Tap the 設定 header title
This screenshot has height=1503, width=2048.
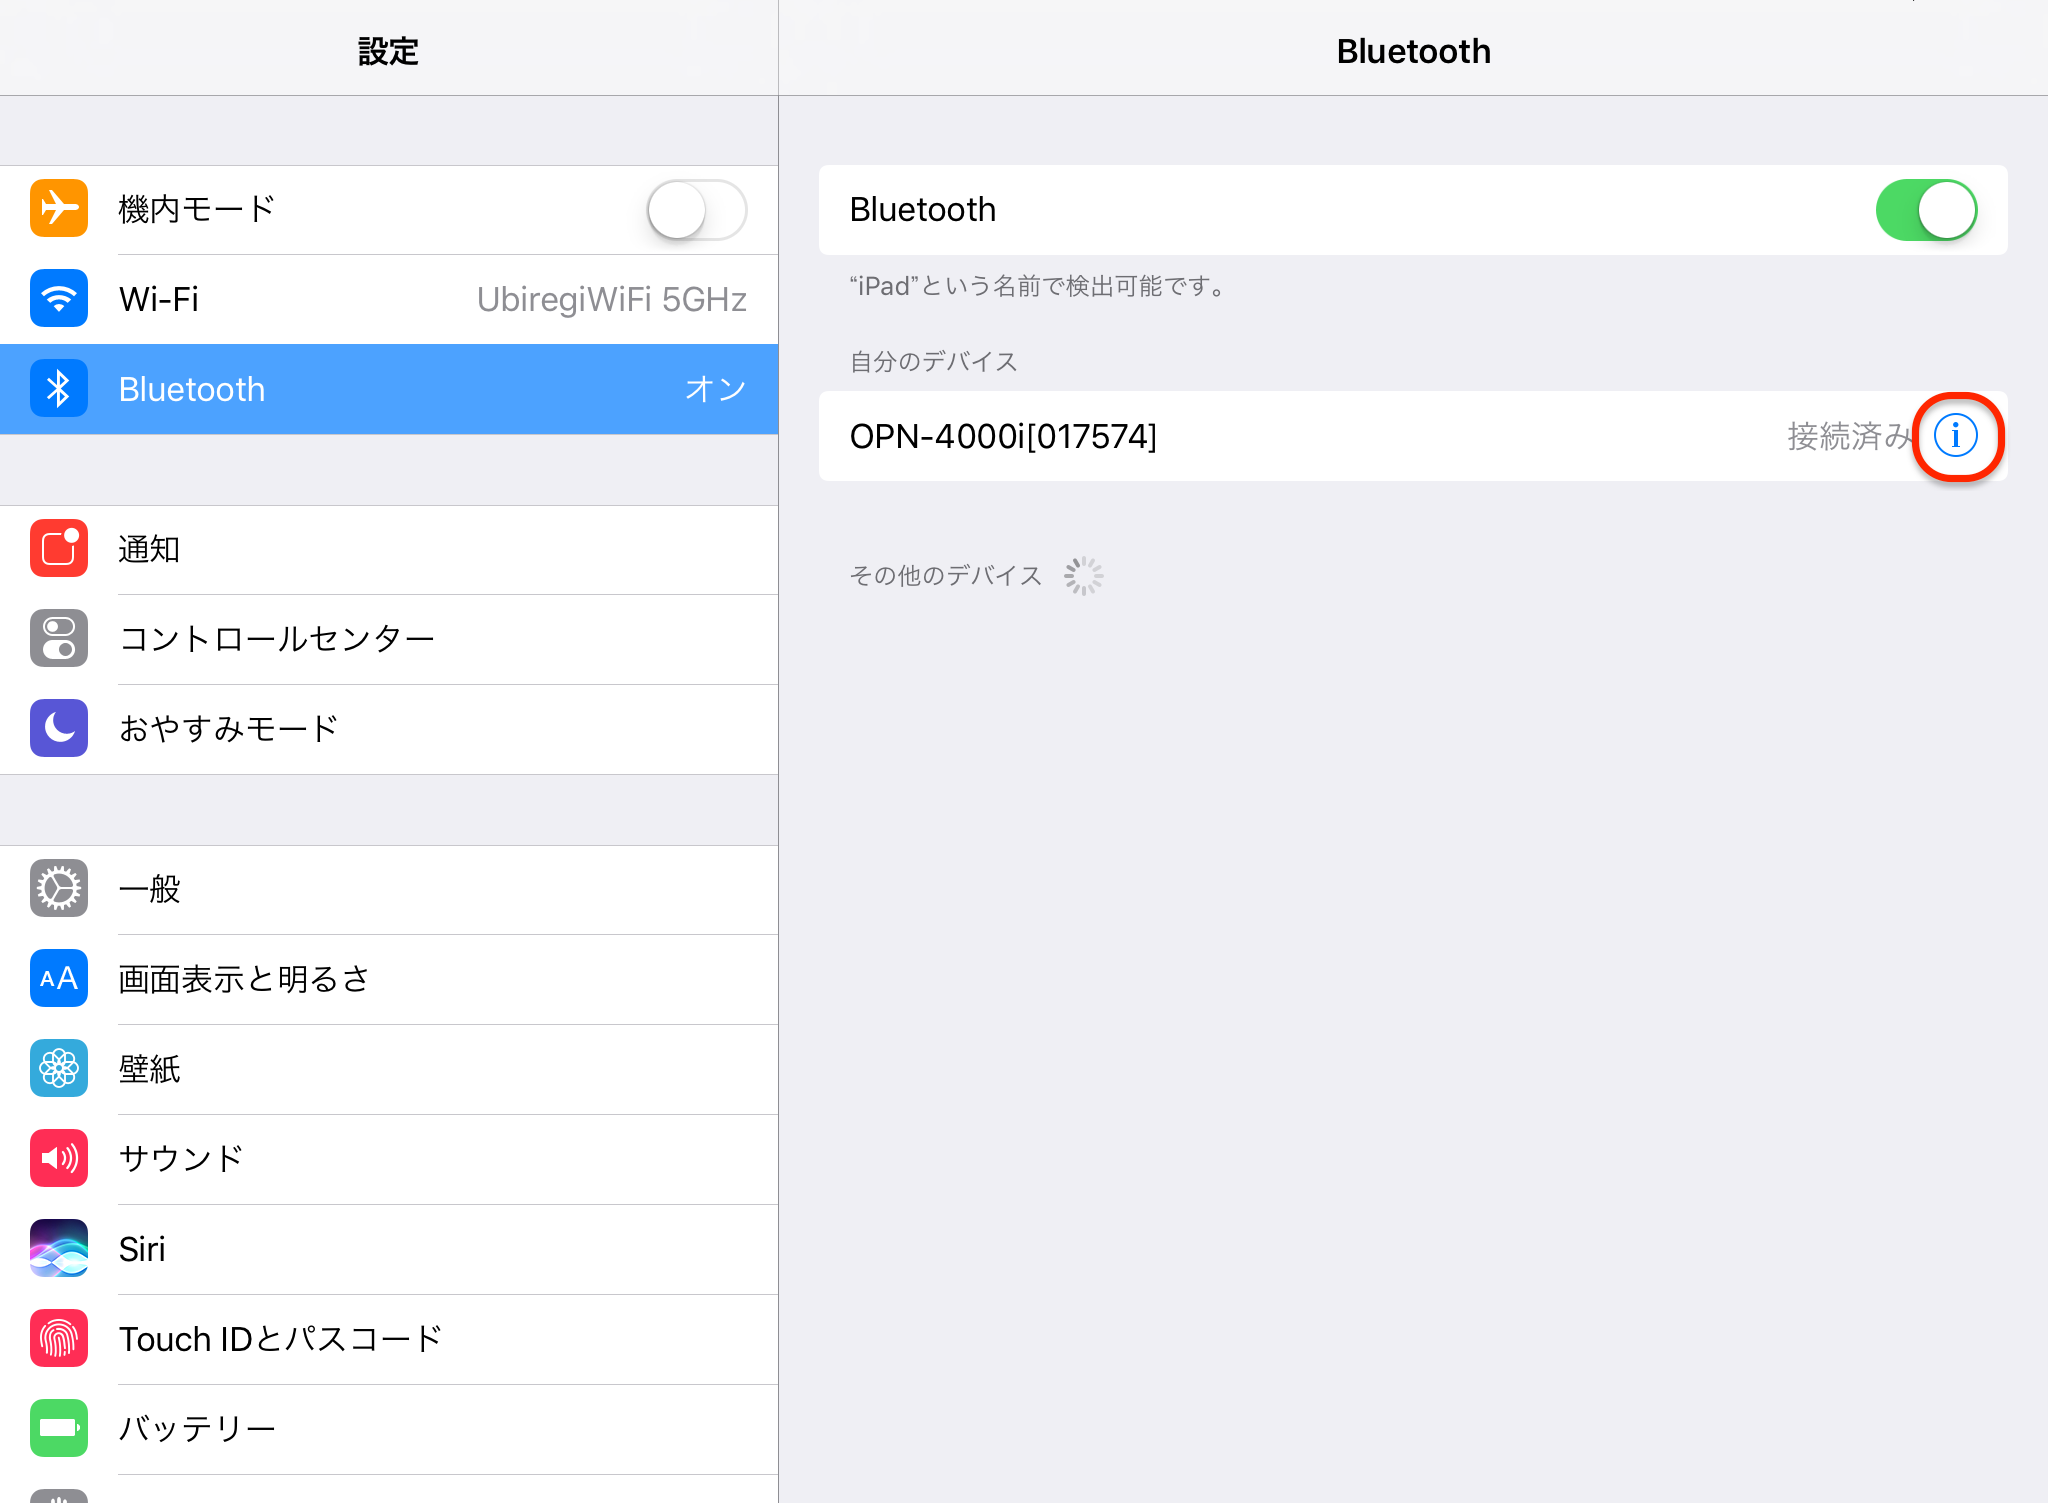(388, 51)
